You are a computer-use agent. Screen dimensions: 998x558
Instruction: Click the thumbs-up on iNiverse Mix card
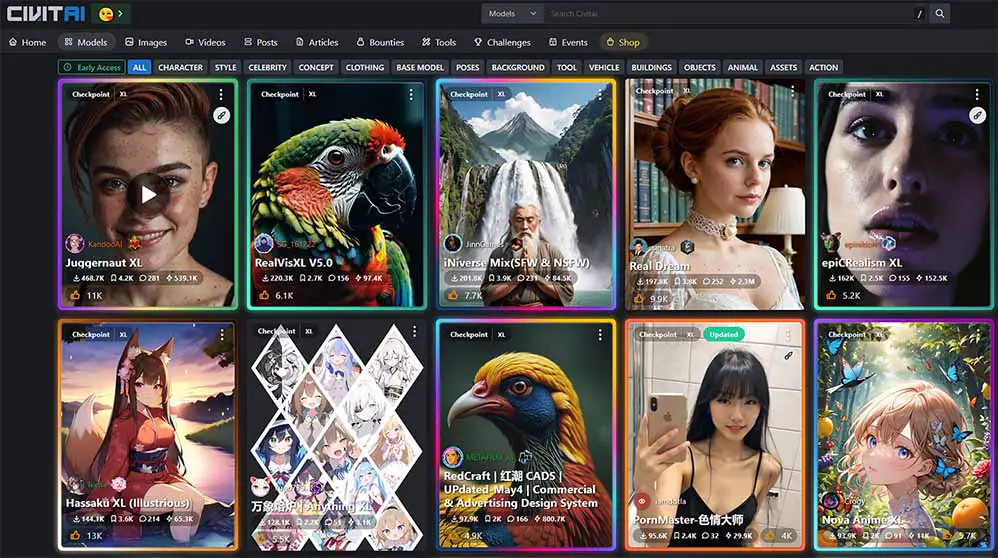point(453,296)
